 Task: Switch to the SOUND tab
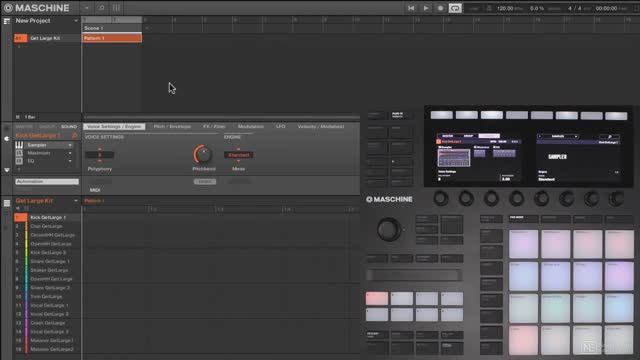[69, 127]
